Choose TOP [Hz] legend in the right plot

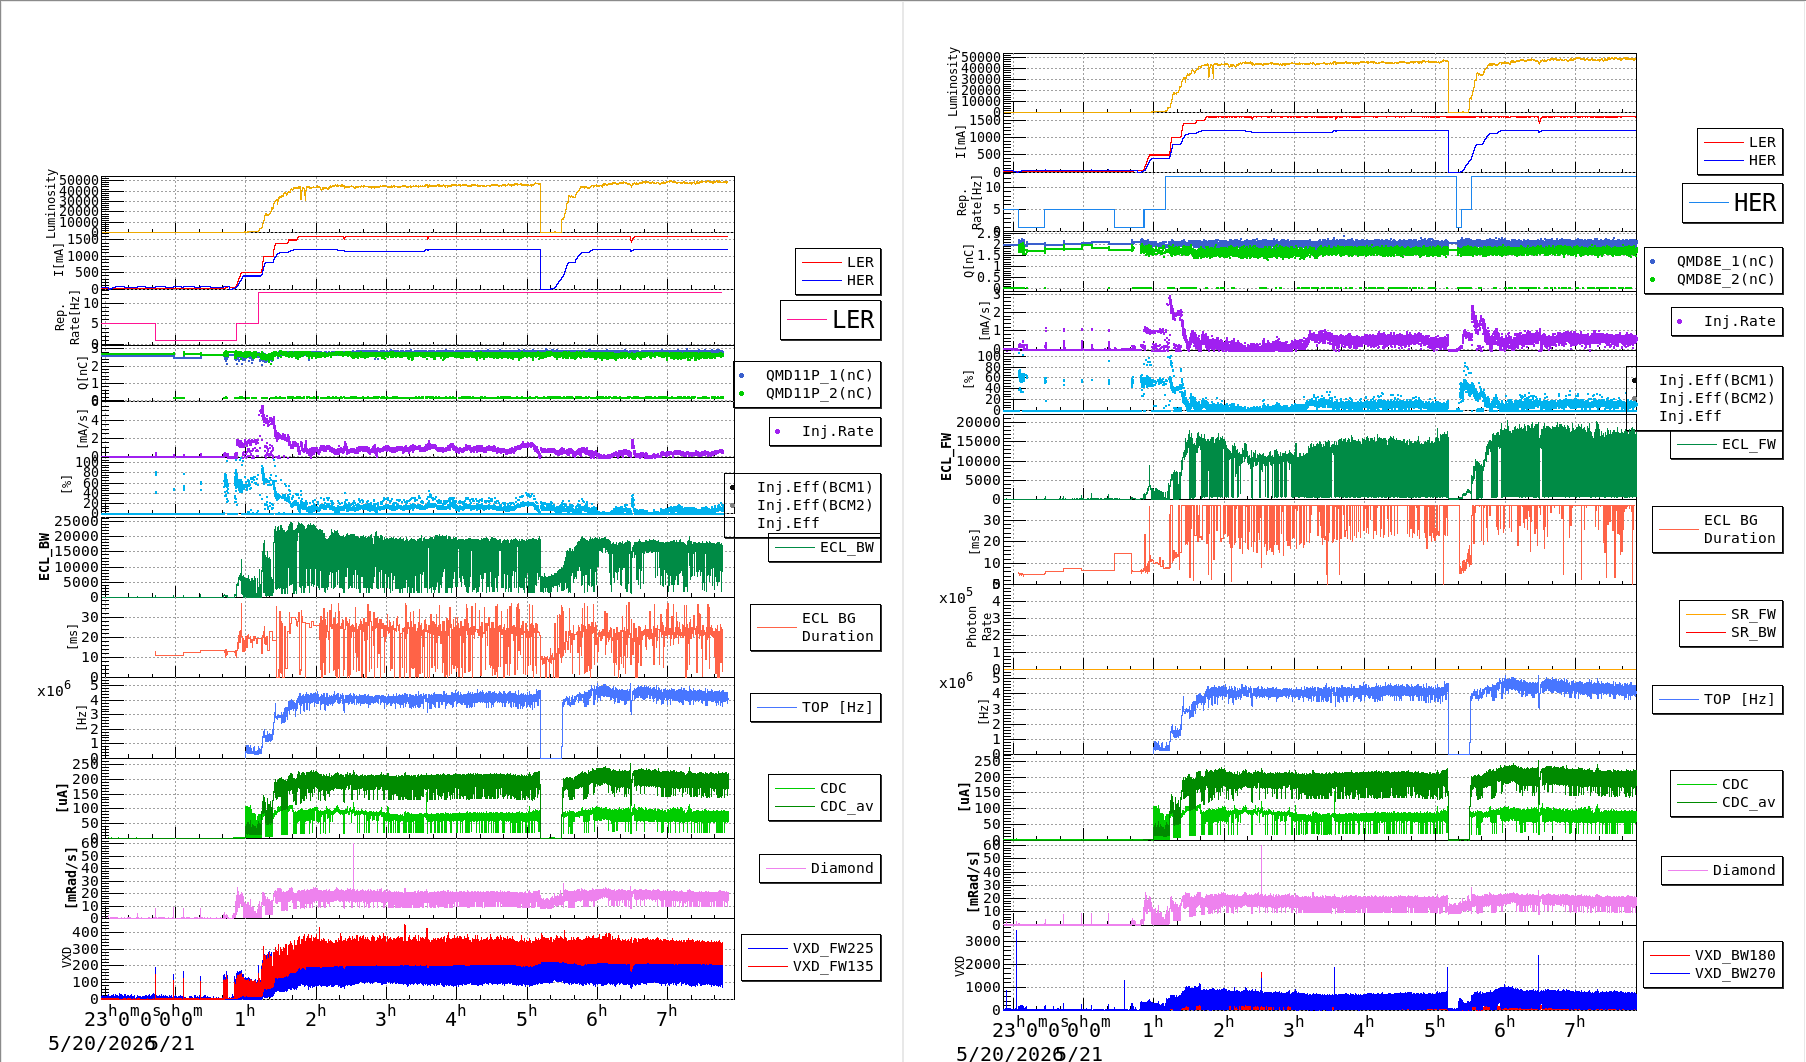pos(1718,699)
